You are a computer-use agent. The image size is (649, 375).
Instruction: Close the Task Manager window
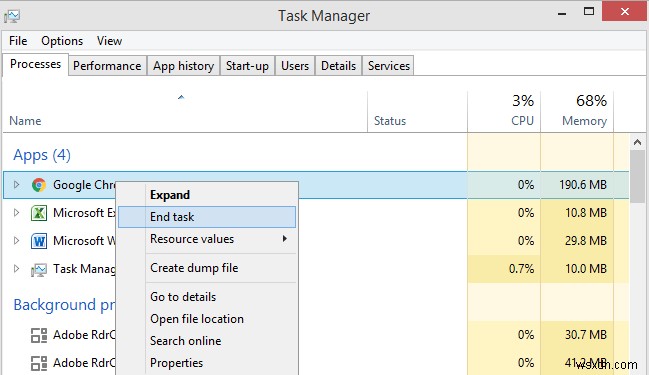pos(625,11)
